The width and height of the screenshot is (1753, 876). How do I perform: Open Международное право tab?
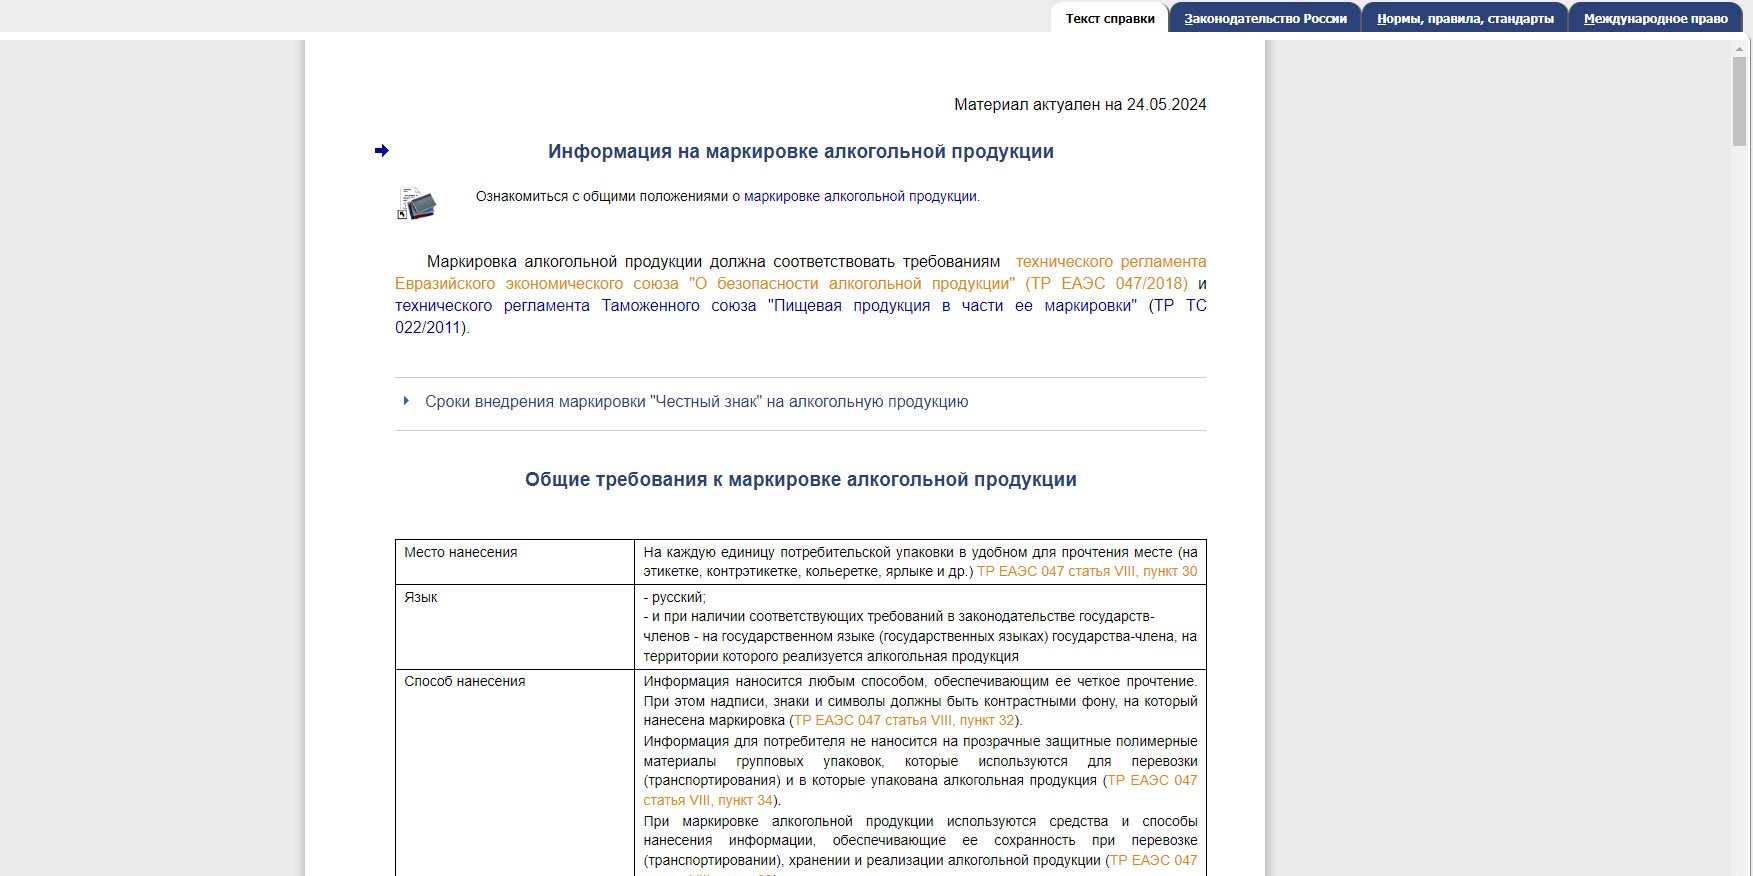pyautogui.click(x=1655, y=18)
